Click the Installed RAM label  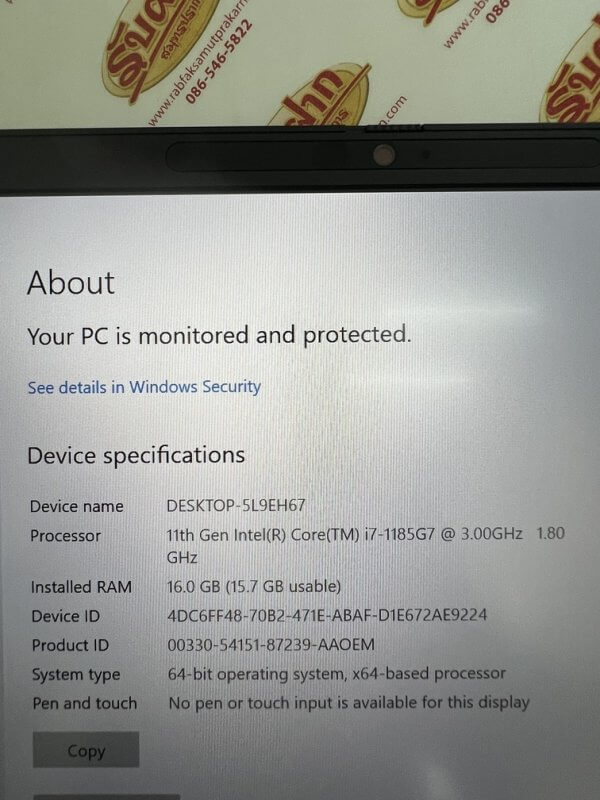pyautogui.click(x=81, y=587)
